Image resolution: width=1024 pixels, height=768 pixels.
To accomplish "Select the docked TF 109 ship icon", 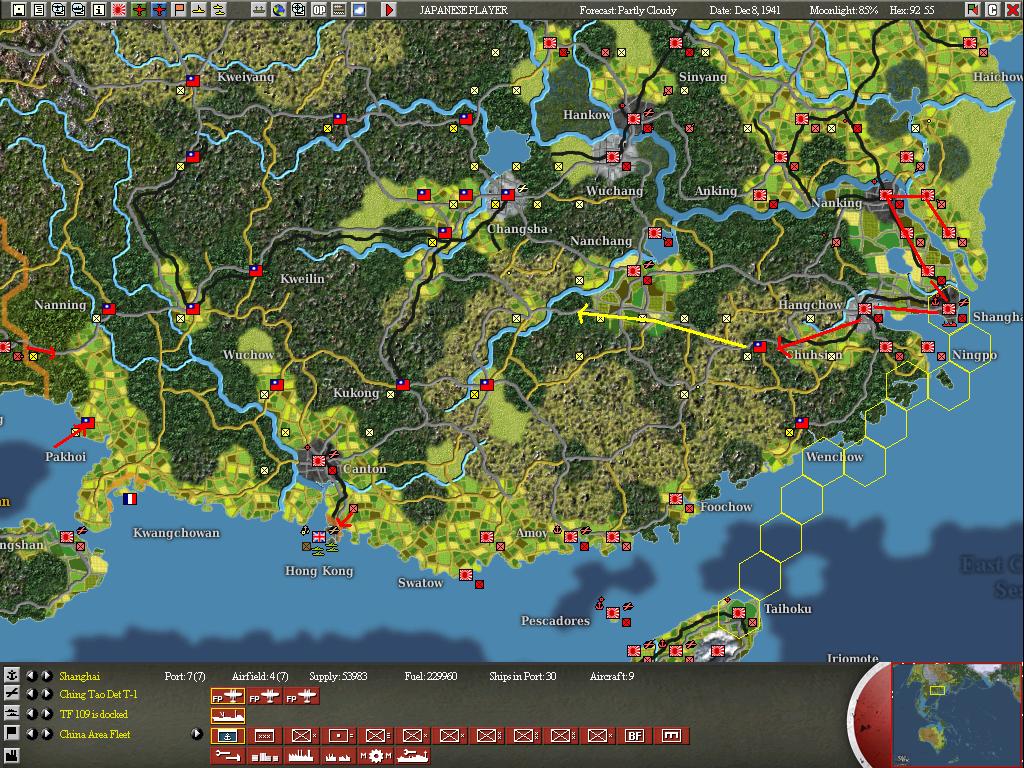I will pos(227,716).
